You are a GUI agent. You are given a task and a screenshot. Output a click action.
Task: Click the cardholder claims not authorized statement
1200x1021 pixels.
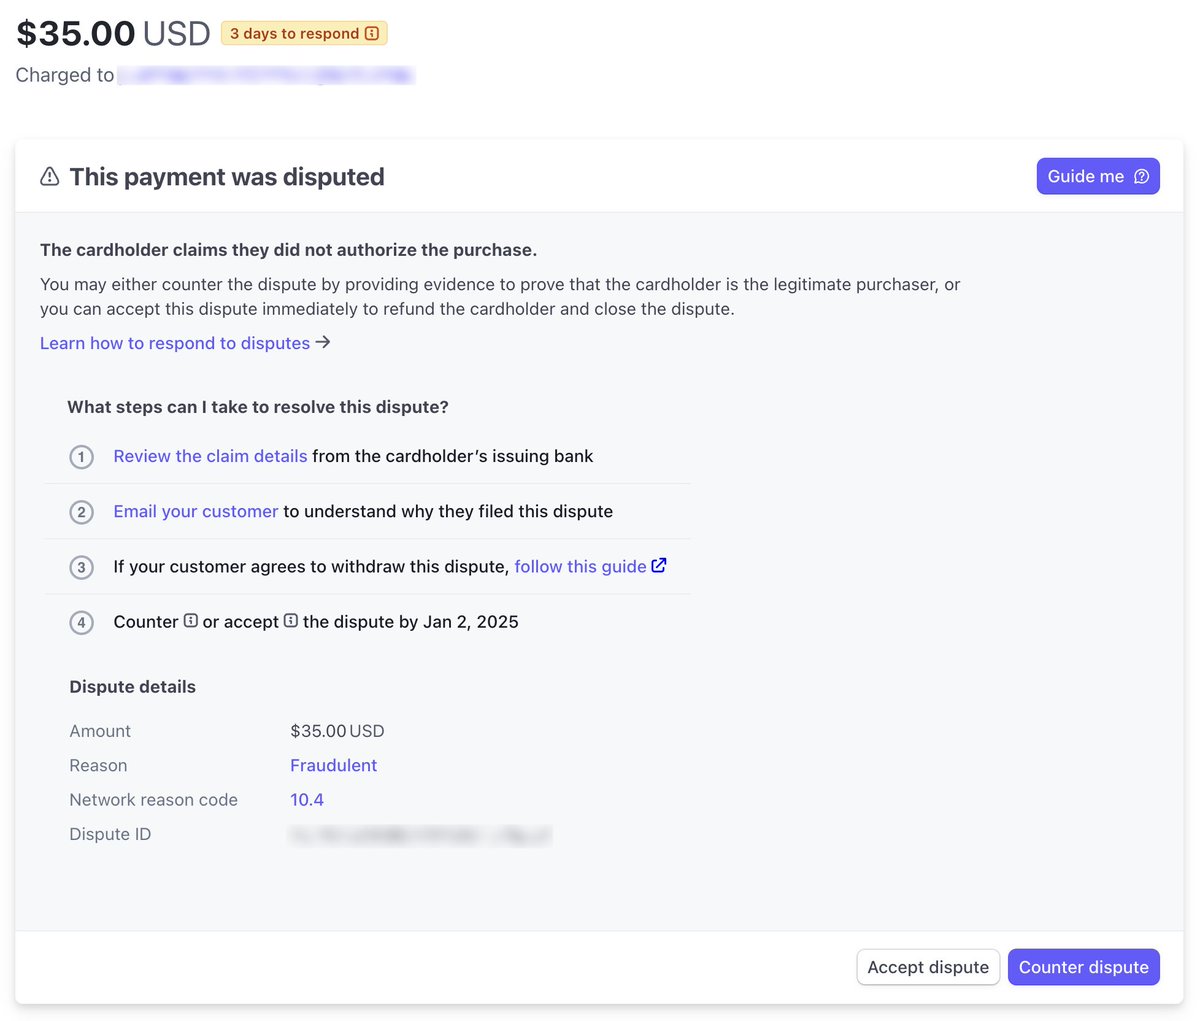tap(288, 250)
